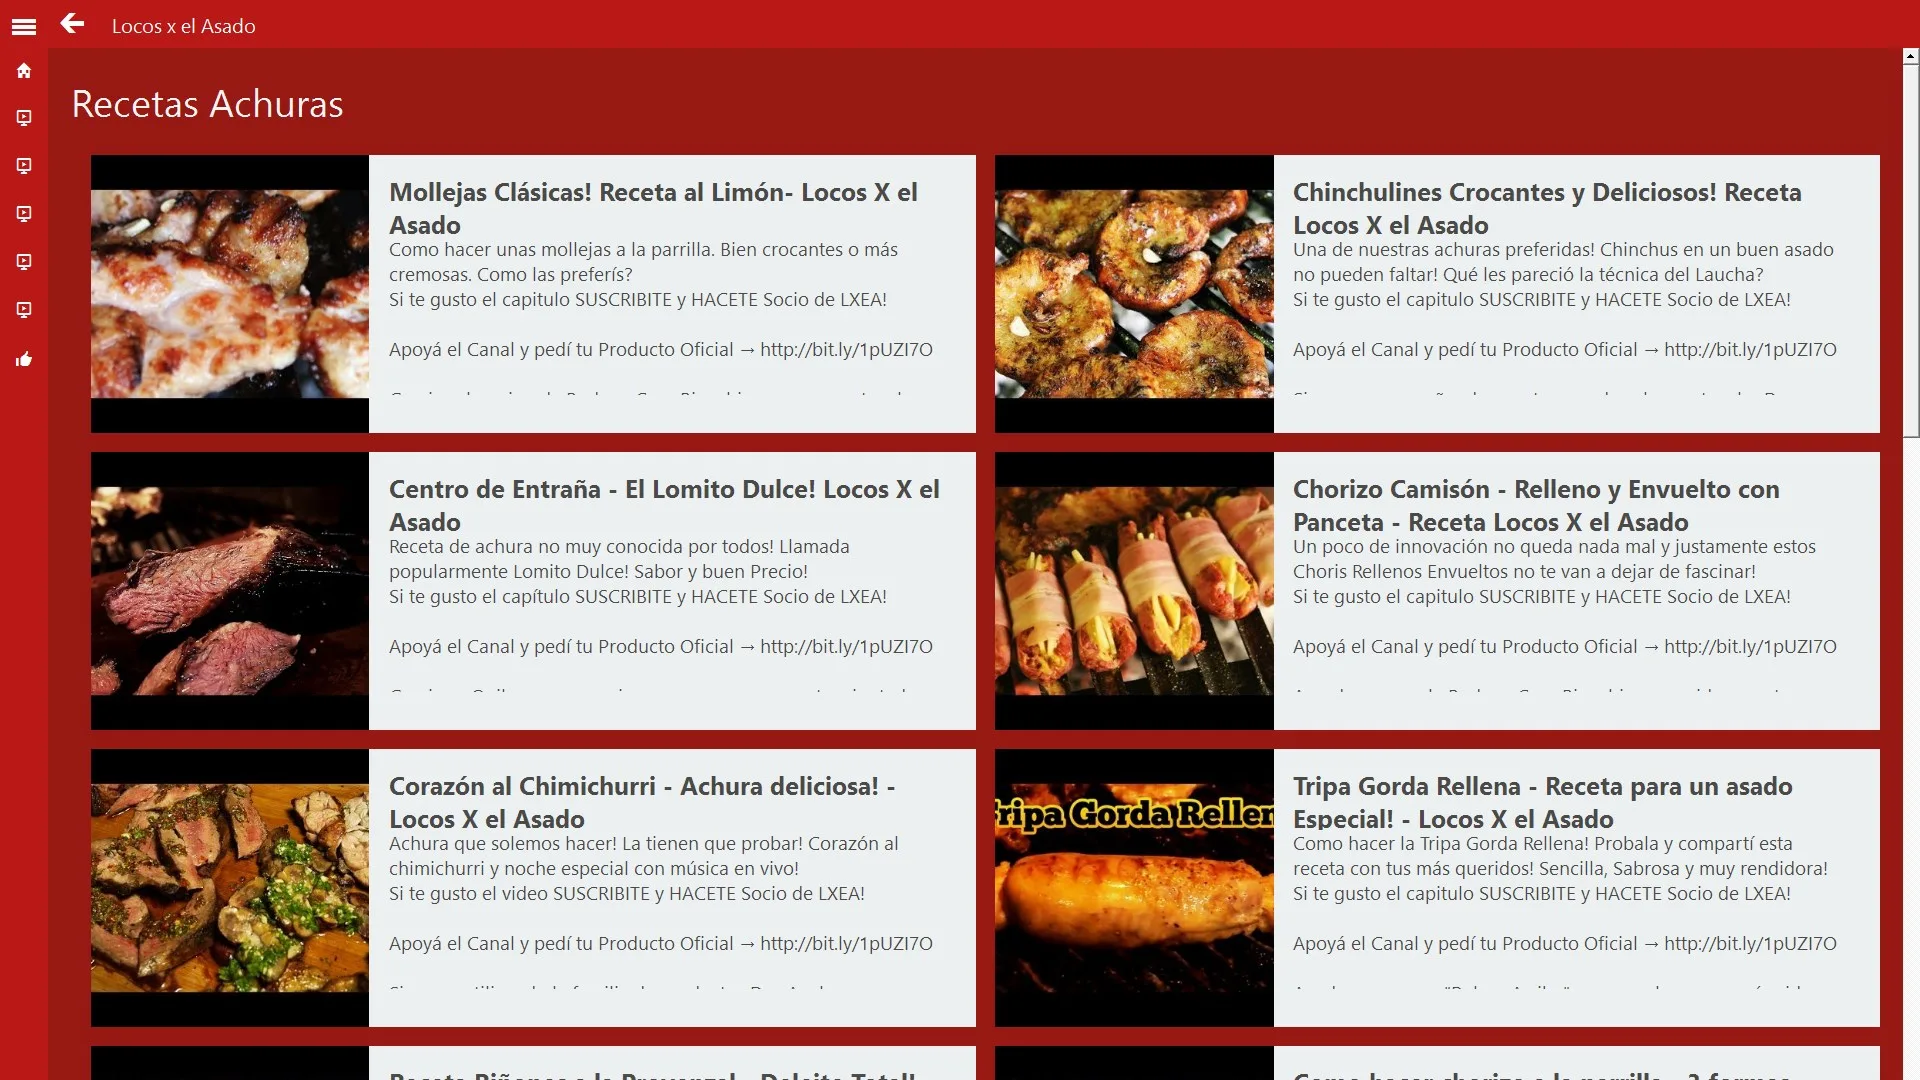Select the fourth video section sidebar icon
The height and width of the screenshot is (1080, 1920).
[x=24, y=262]
